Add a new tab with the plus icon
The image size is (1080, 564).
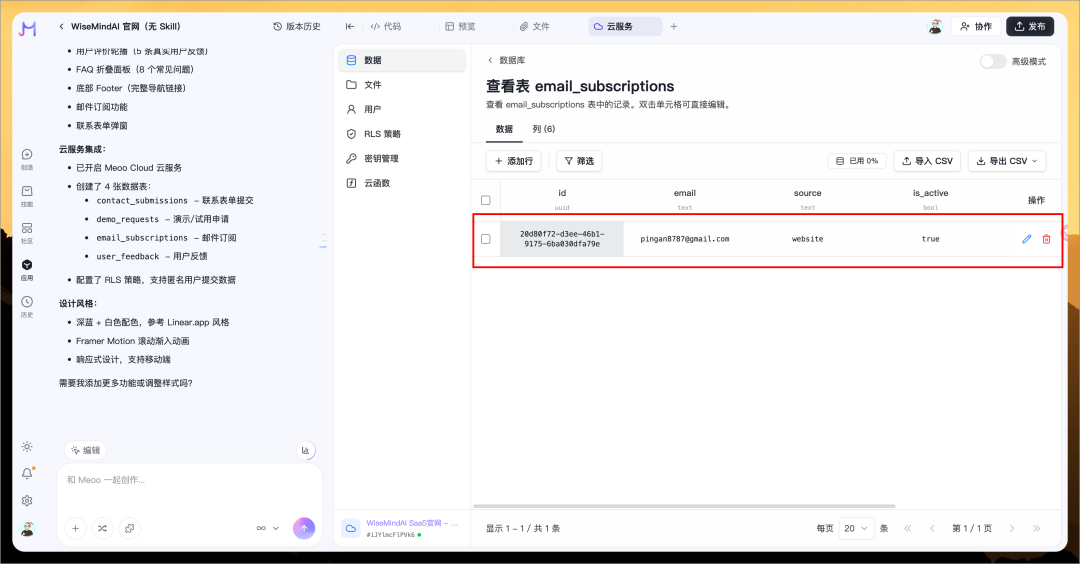click(674, 27)
